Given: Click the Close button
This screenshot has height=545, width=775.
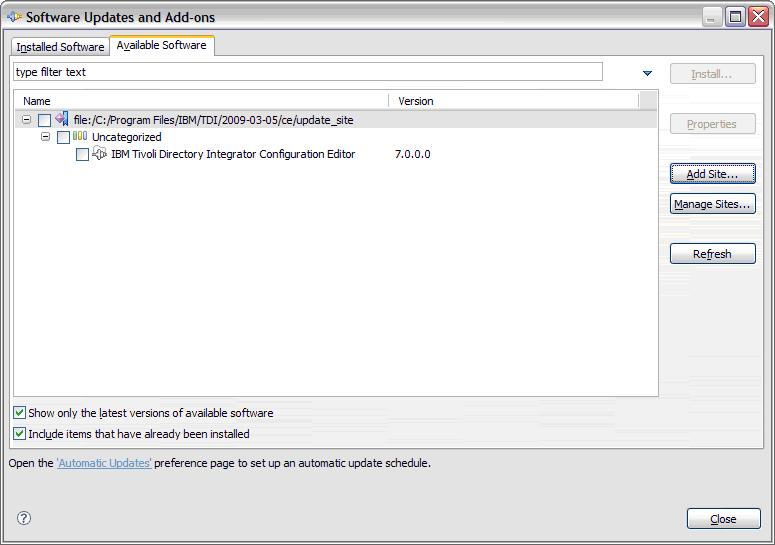Looking at the screenshot, I should 723,519.
